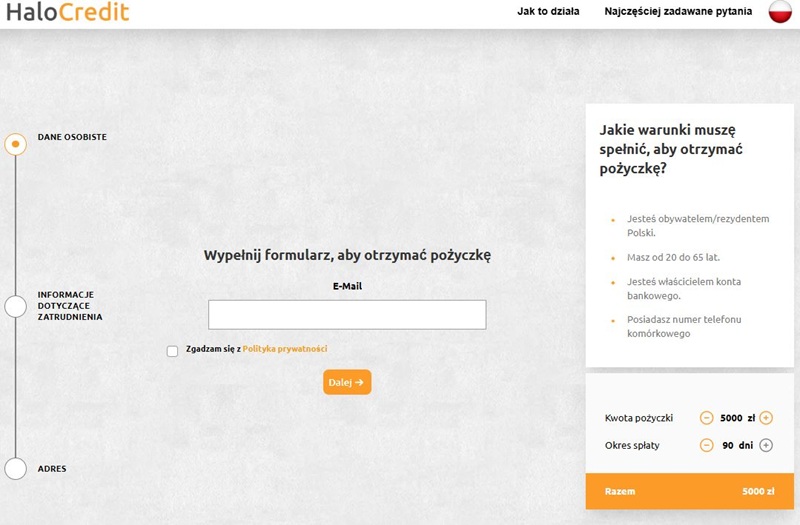Select the employment information step circle
Screen dimensions: 800x525
click(x=15, y=306)
